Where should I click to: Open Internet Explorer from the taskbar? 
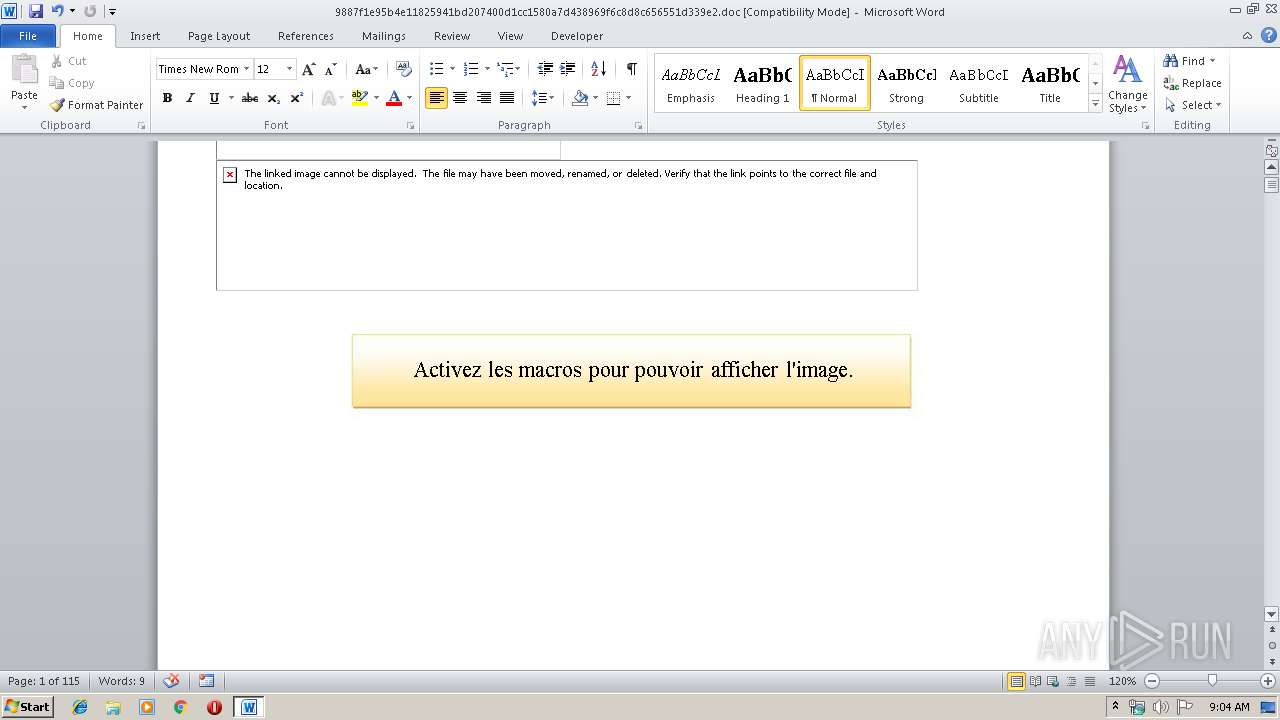[80, 707]
